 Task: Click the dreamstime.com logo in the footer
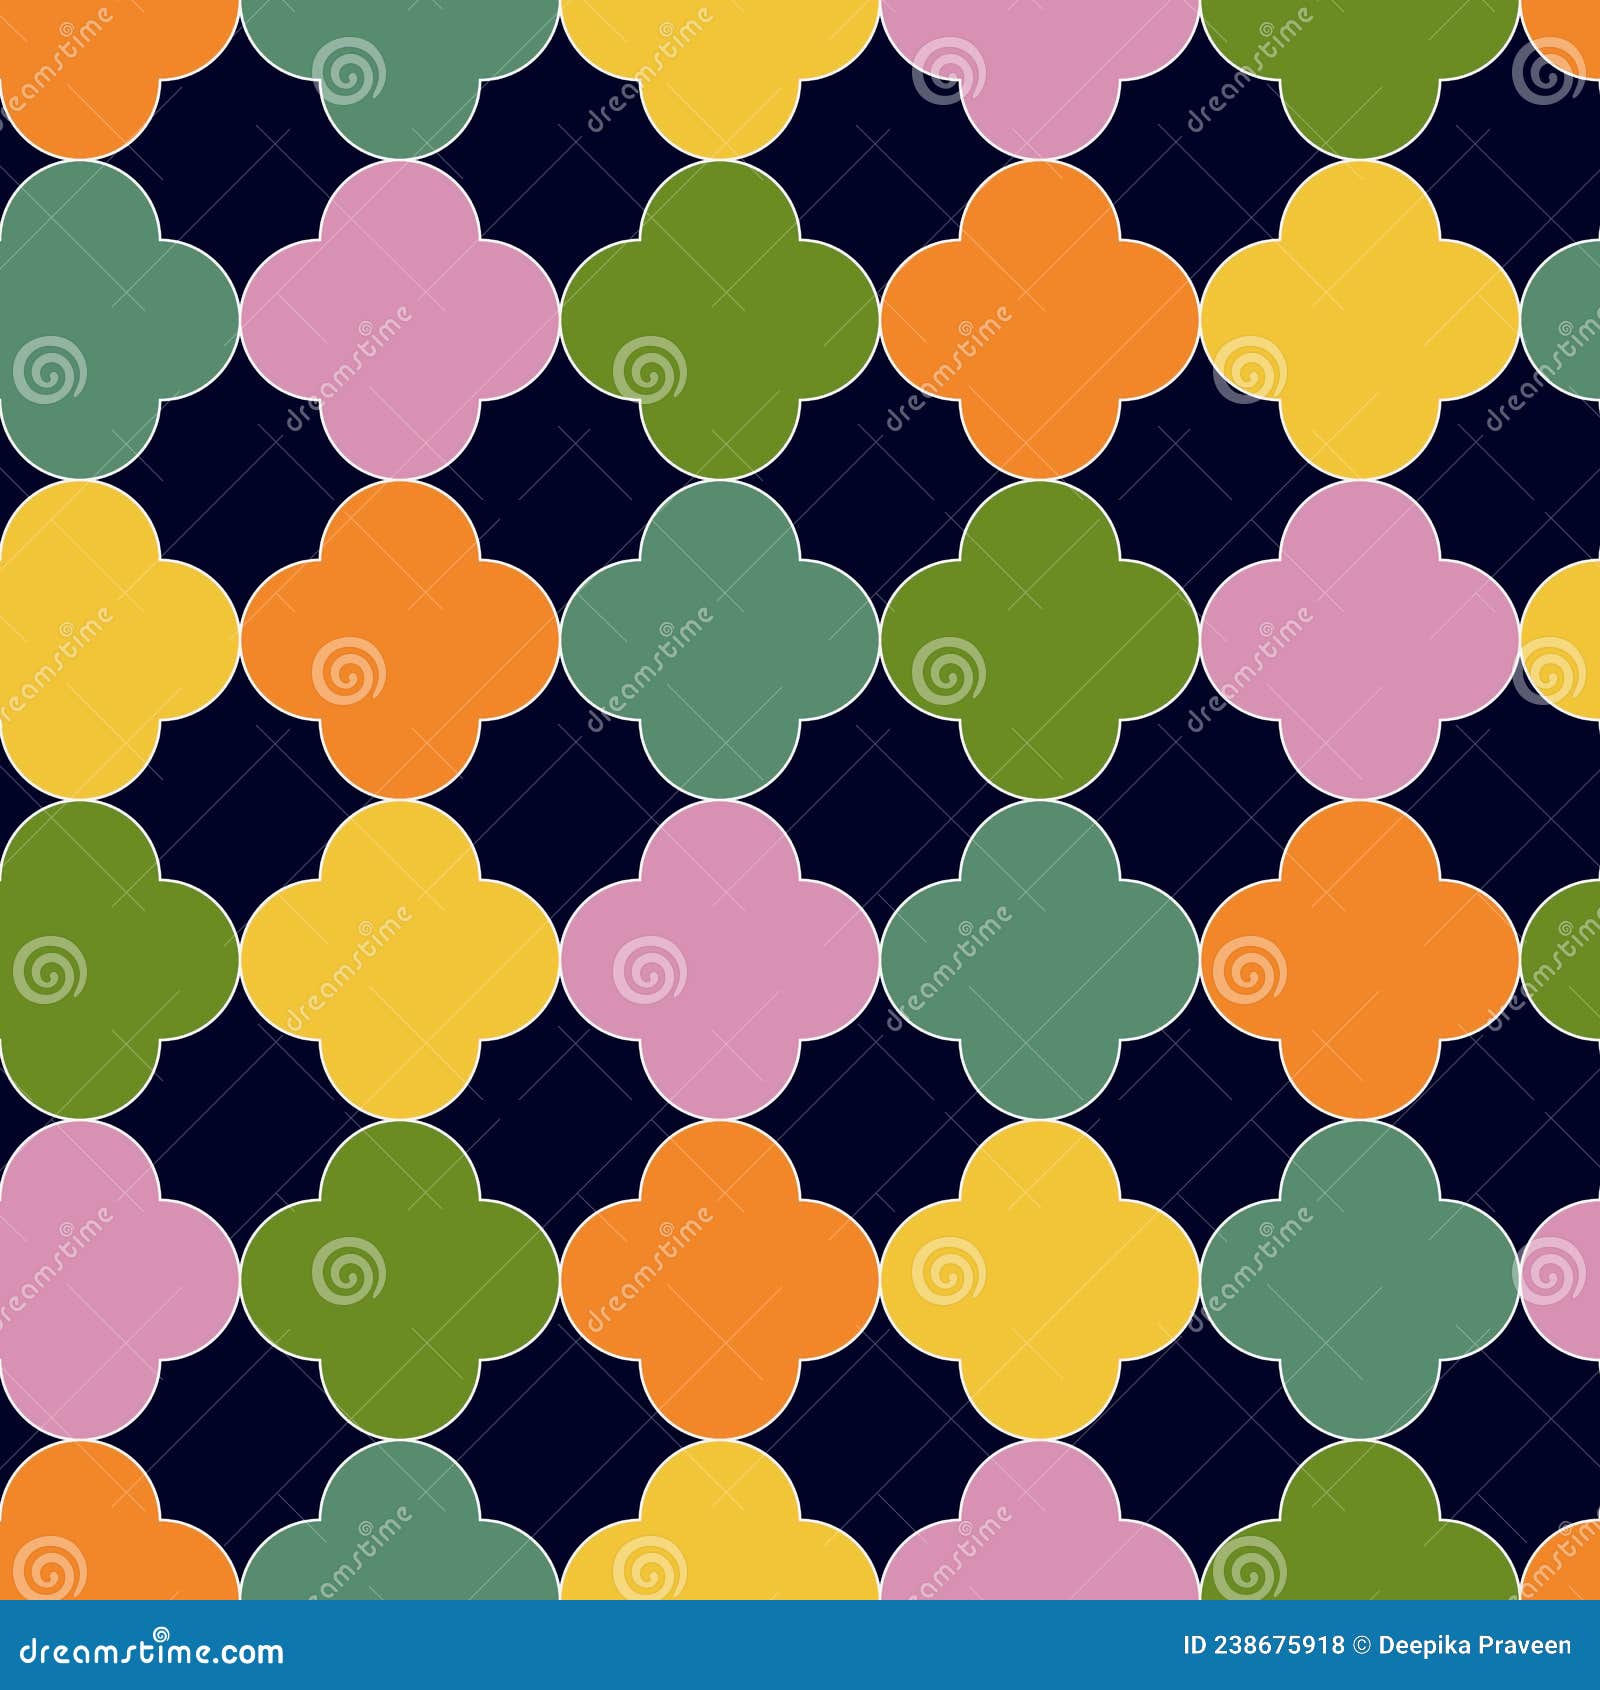click(150, 1652)
